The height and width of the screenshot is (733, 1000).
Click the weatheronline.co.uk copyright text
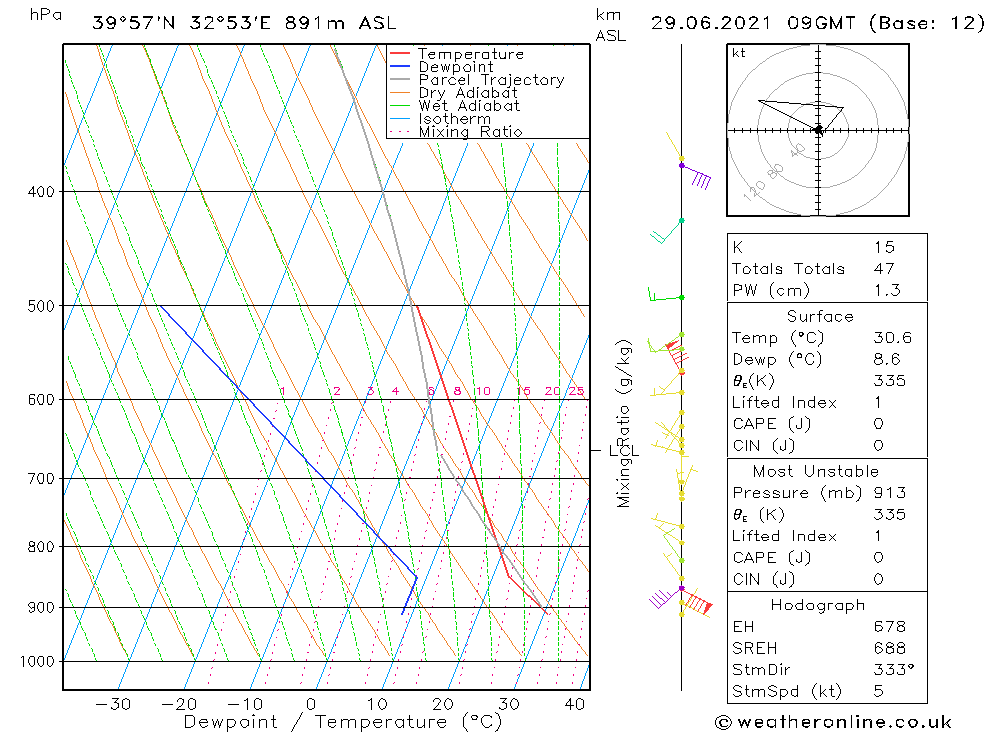(834, 723)
